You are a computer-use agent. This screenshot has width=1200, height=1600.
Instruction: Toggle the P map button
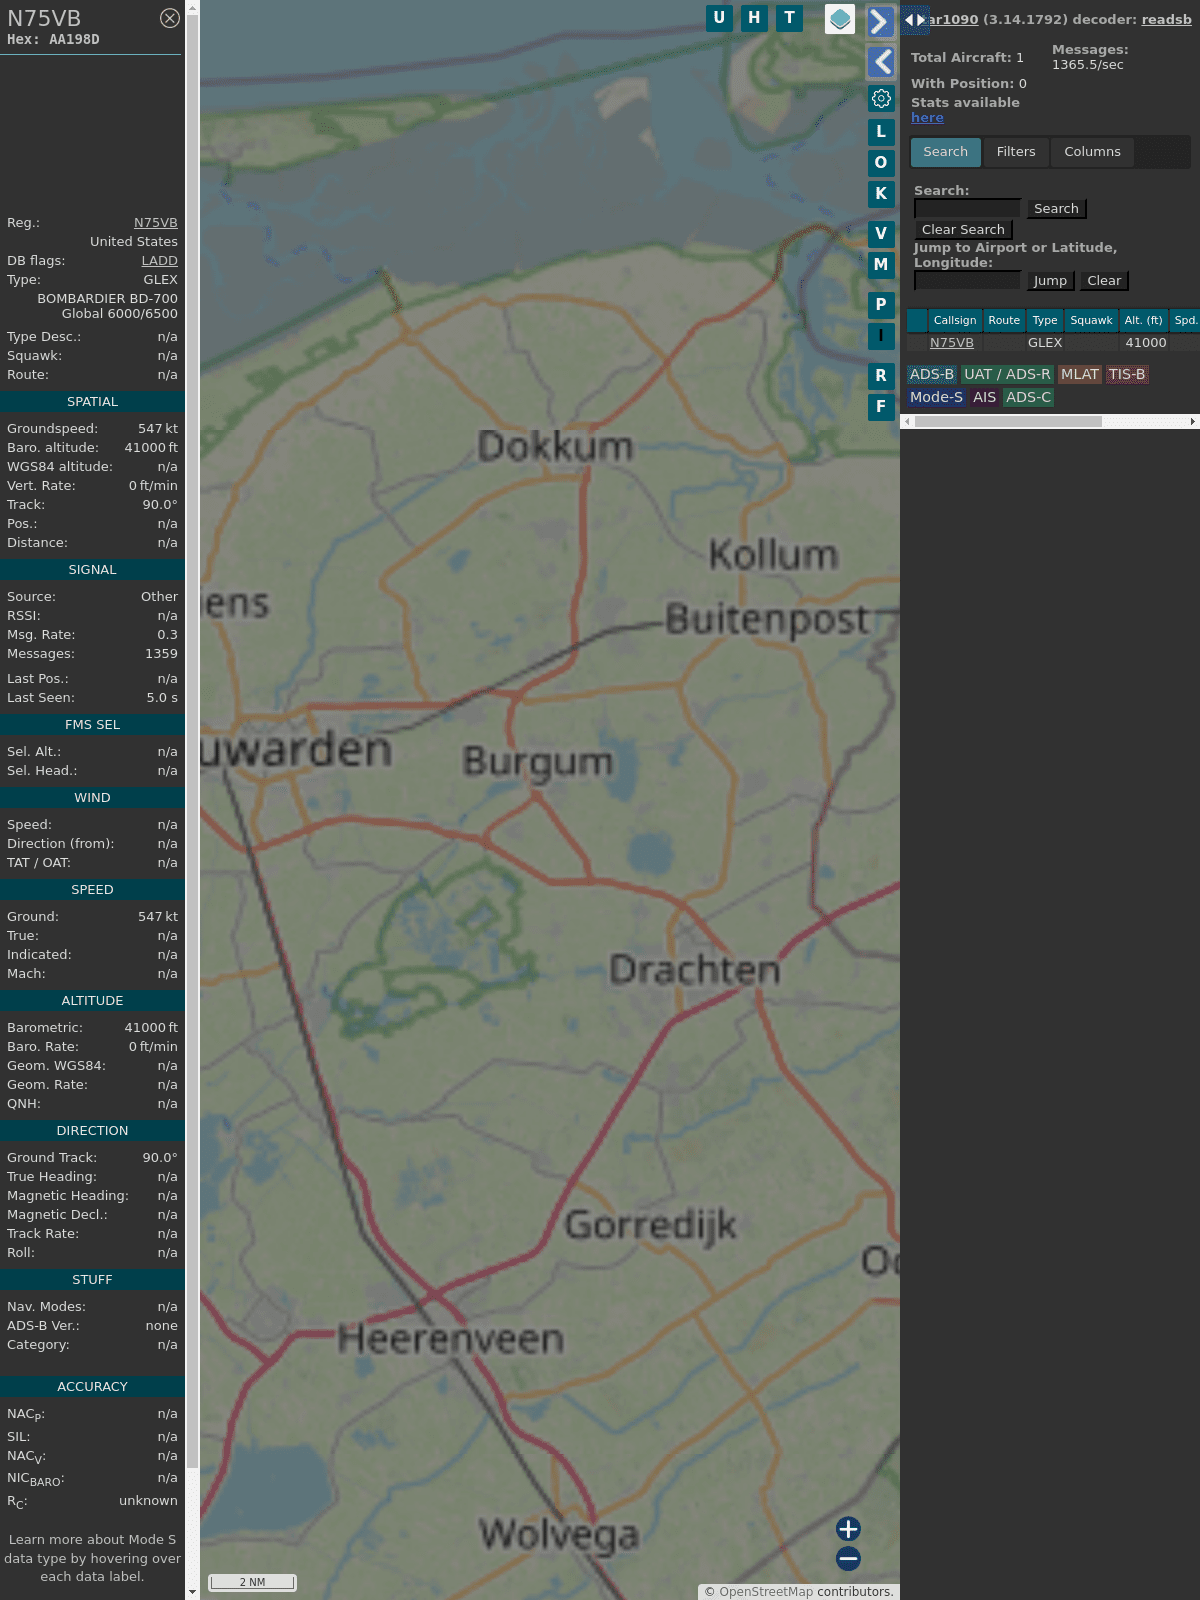(881, 305)
